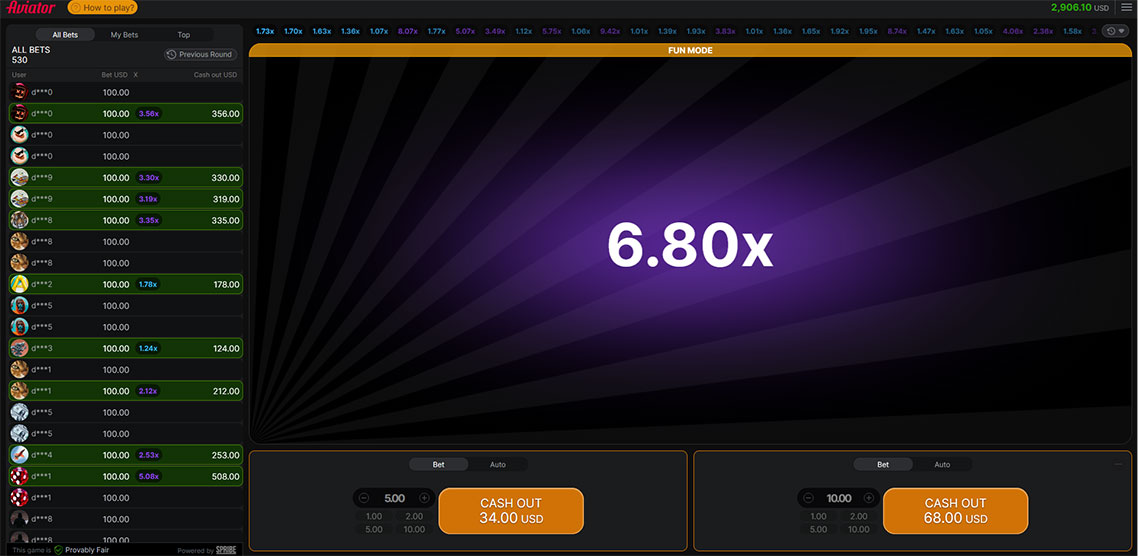This screenshot has height=556, width=1138.
Task: Increase the 5.00 bet with plus icon
Action: click(424, 498)
